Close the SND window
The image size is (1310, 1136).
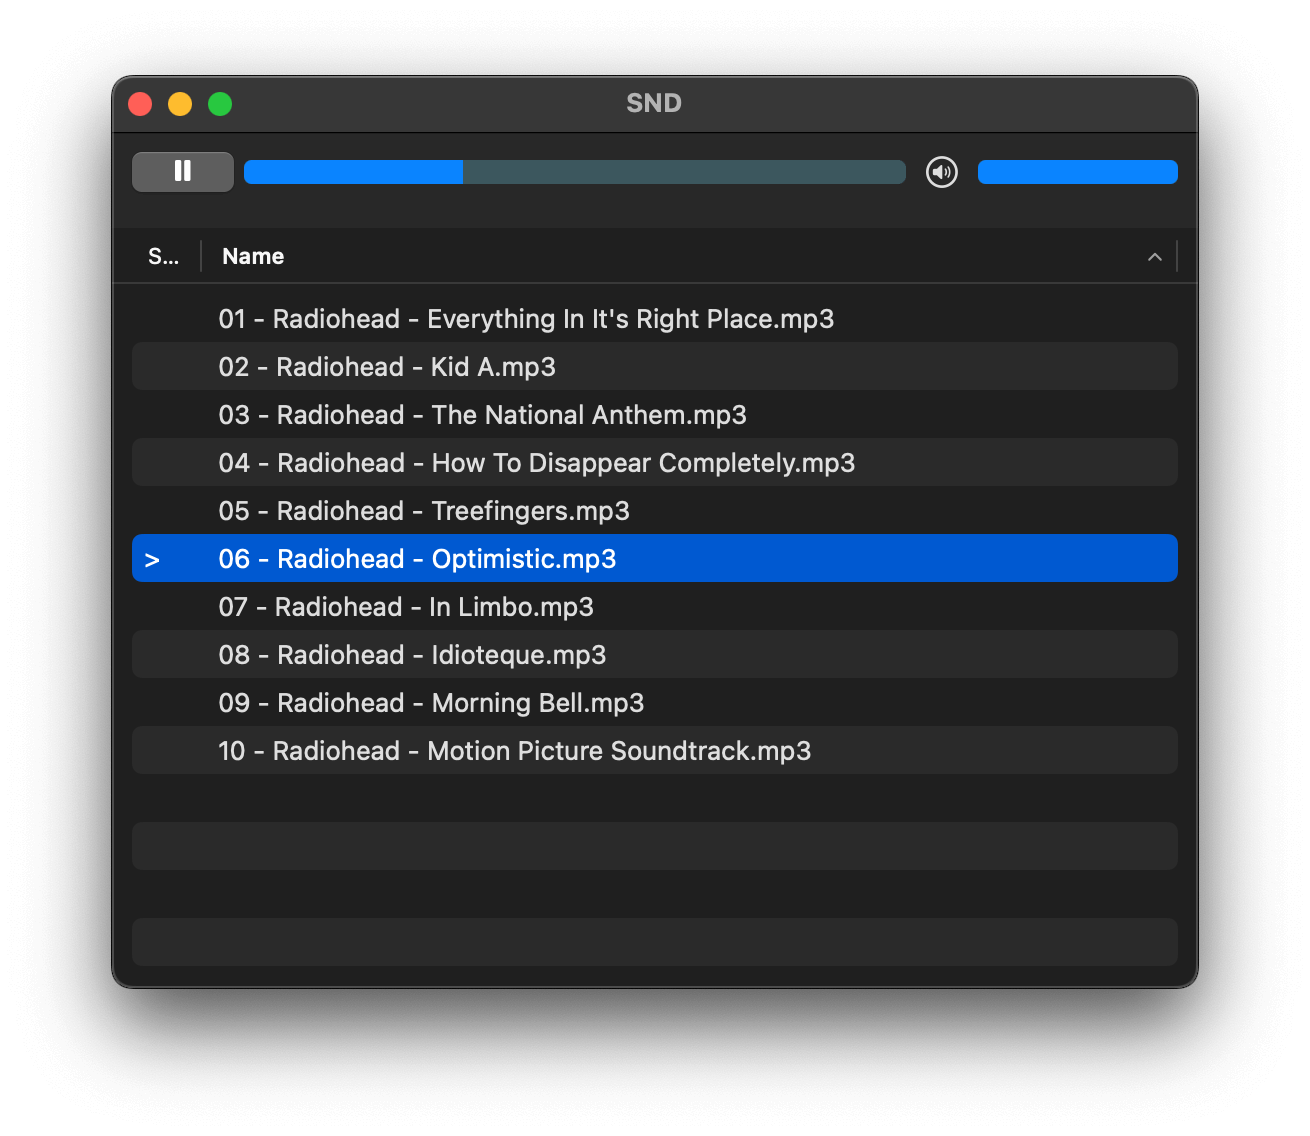[140, 104]
